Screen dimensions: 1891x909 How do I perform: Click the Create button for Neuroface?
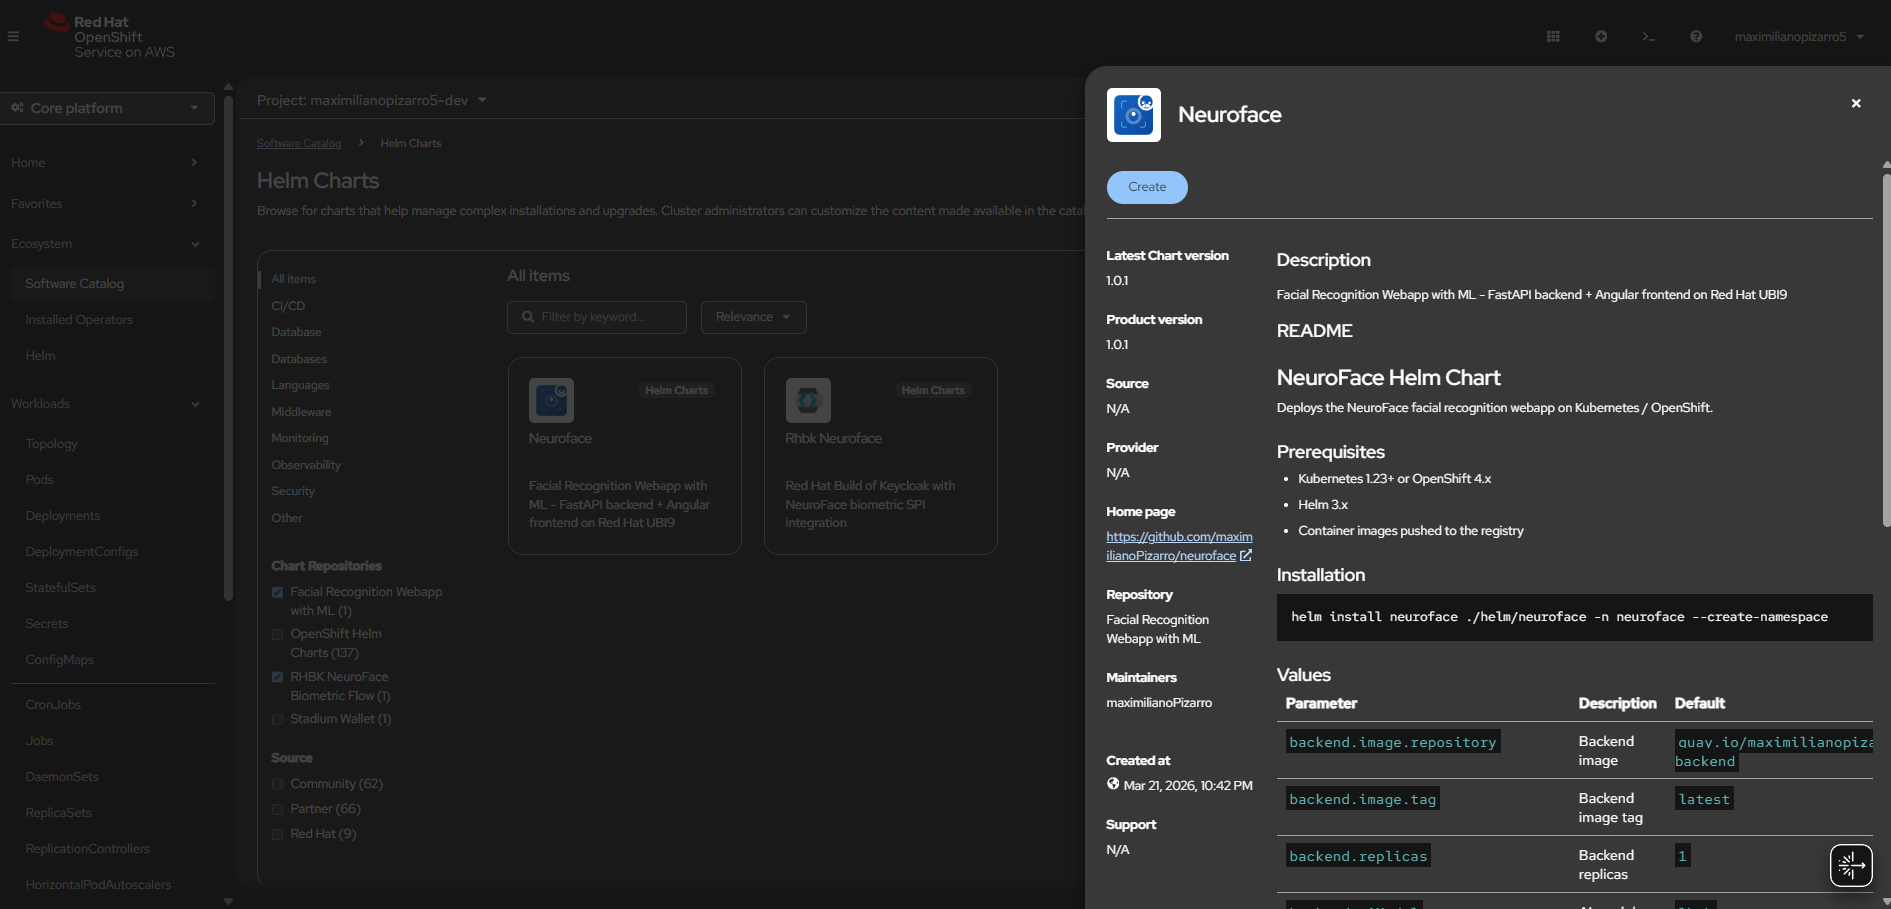tap(1147, 187)
